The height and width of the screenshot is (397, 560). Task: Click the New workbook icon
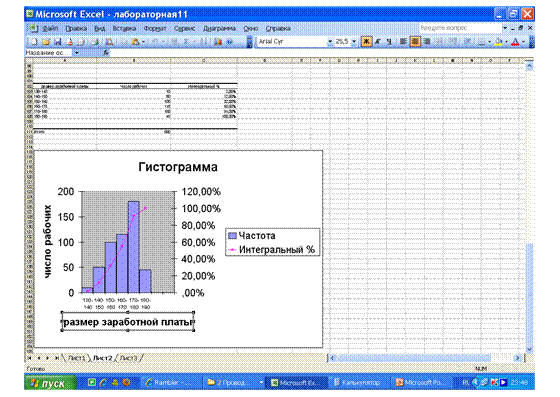tap(34, 42)
